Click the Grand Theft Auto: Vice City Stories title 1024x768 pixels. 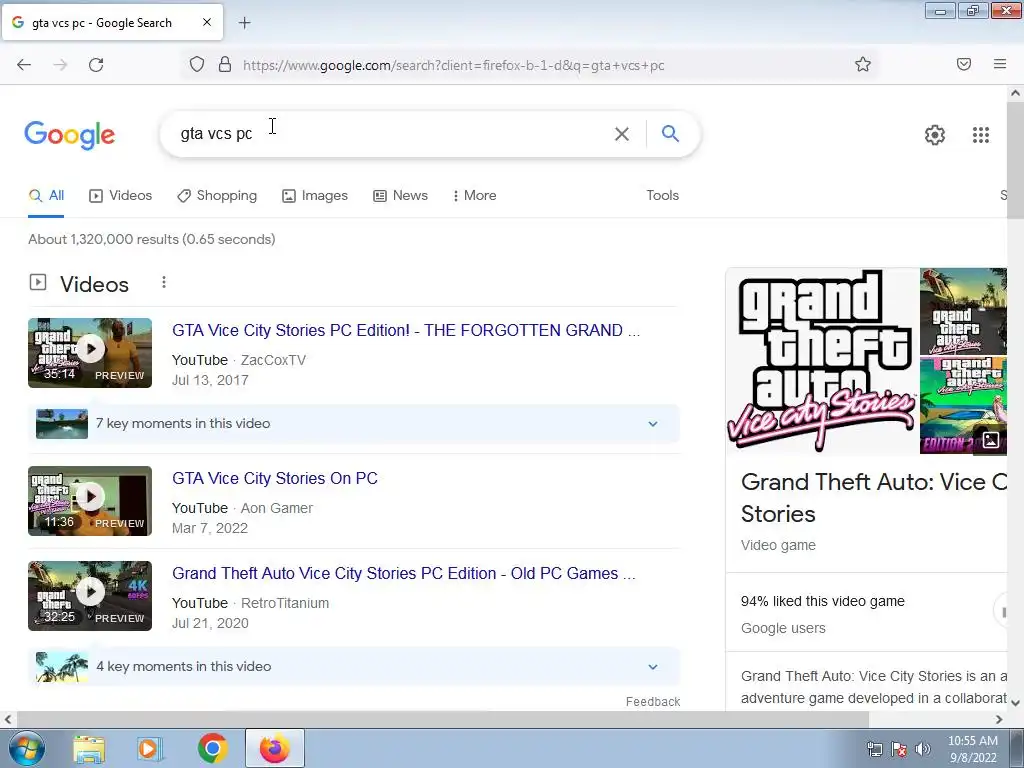tap(874, 498)
